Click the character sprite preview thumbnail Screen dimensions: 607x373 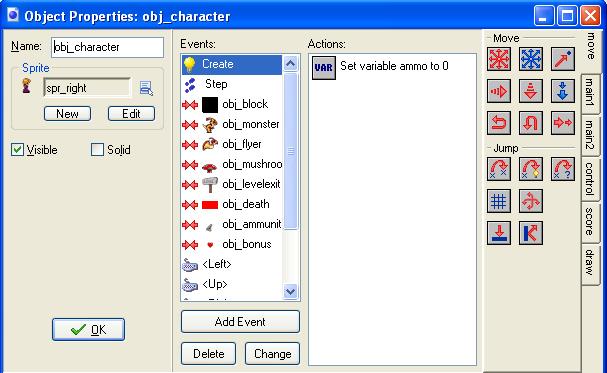click(26, 86)
